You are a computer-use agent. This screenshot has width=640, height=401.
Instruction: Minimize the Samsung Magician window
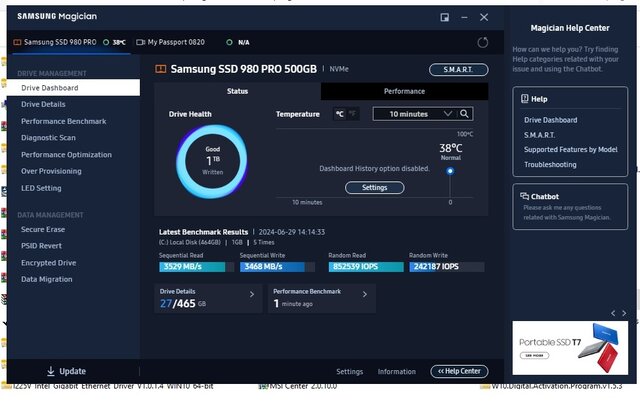[464, 17]
